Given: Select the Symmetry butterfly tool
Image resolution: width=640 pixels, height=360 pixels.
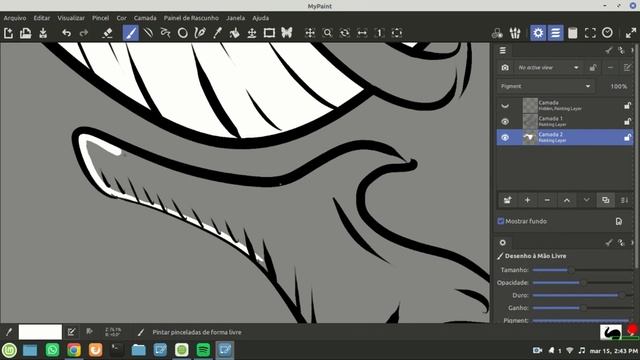Looking at the screenshot, I should click(287, 33).
